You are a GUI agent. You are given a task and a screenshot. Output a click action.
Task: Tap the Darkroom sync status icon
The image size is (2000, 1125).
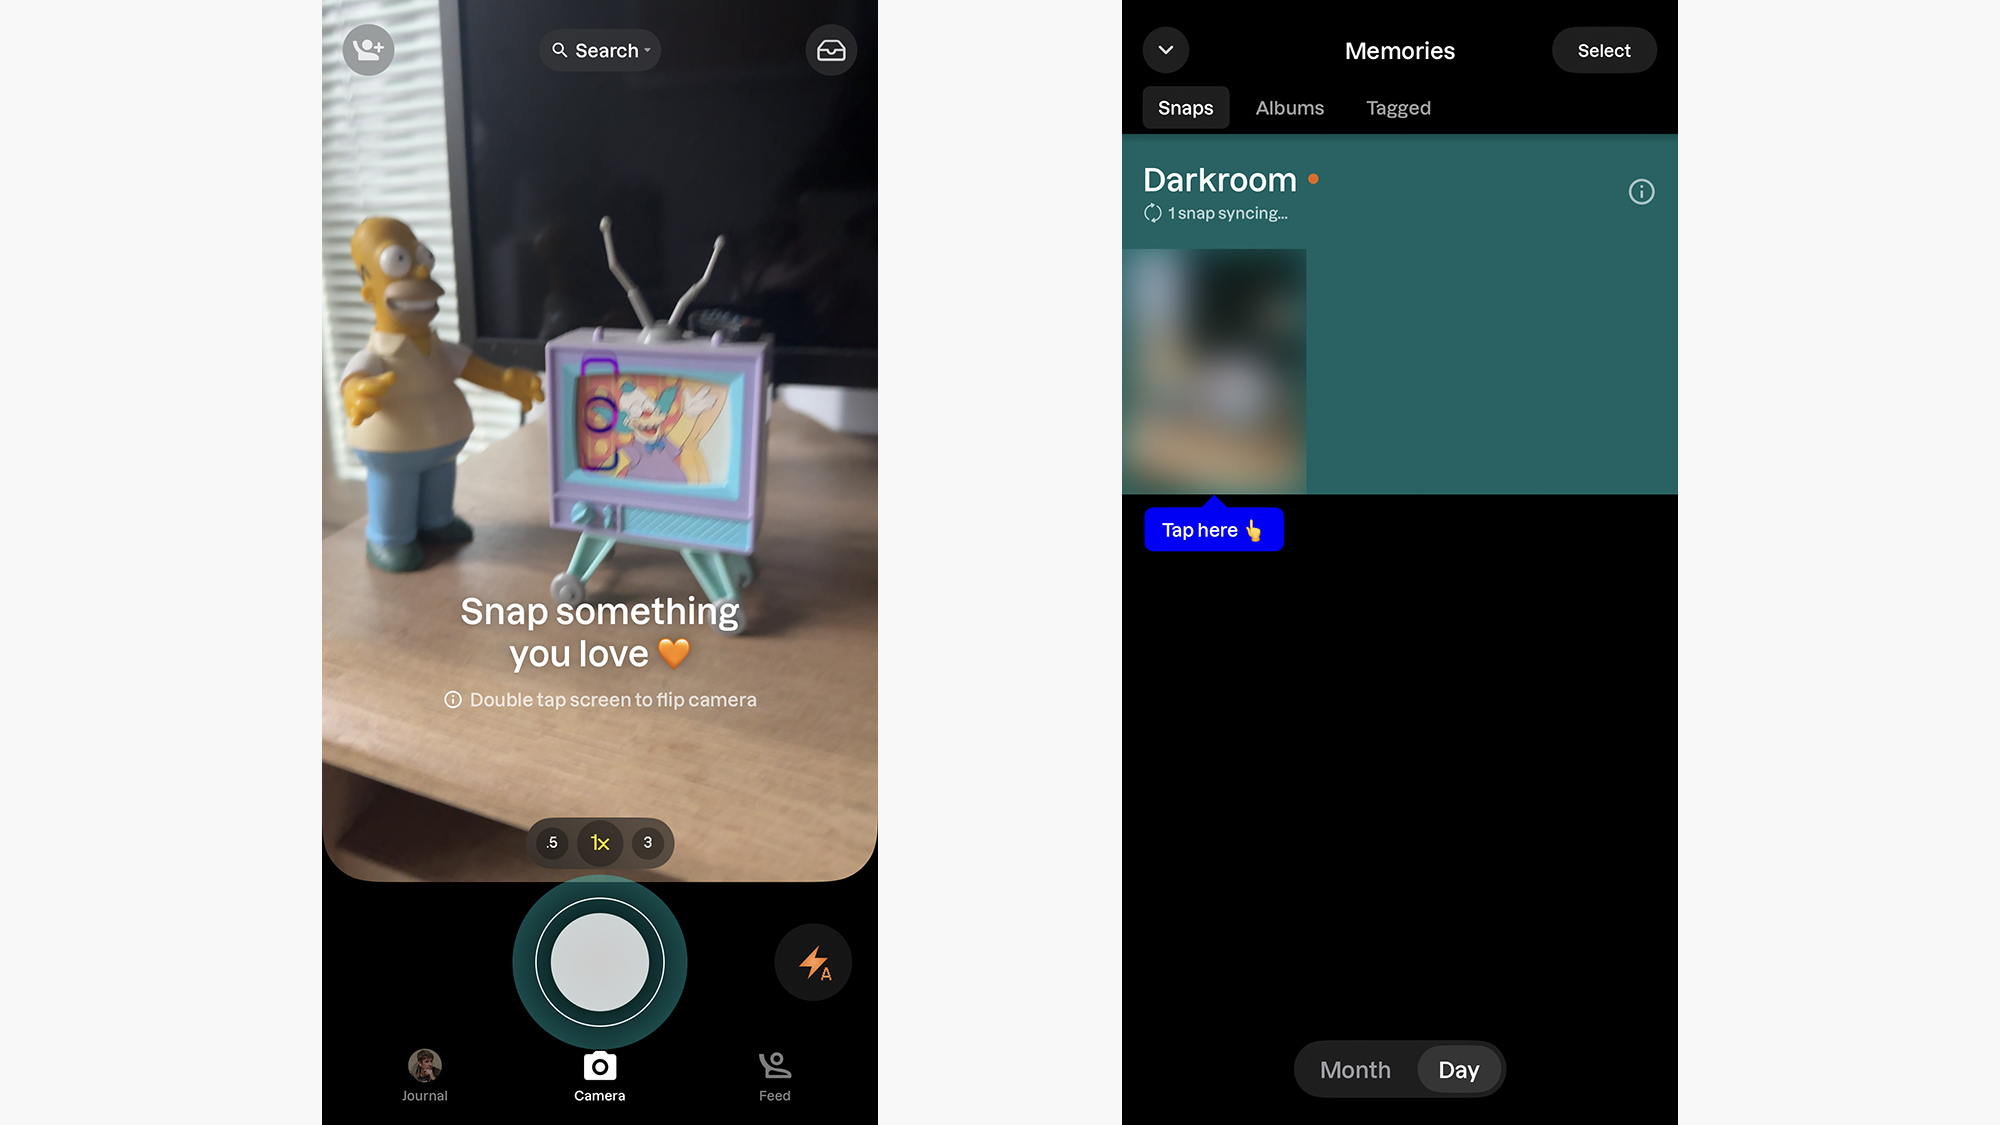click(x=1151, y=213)
